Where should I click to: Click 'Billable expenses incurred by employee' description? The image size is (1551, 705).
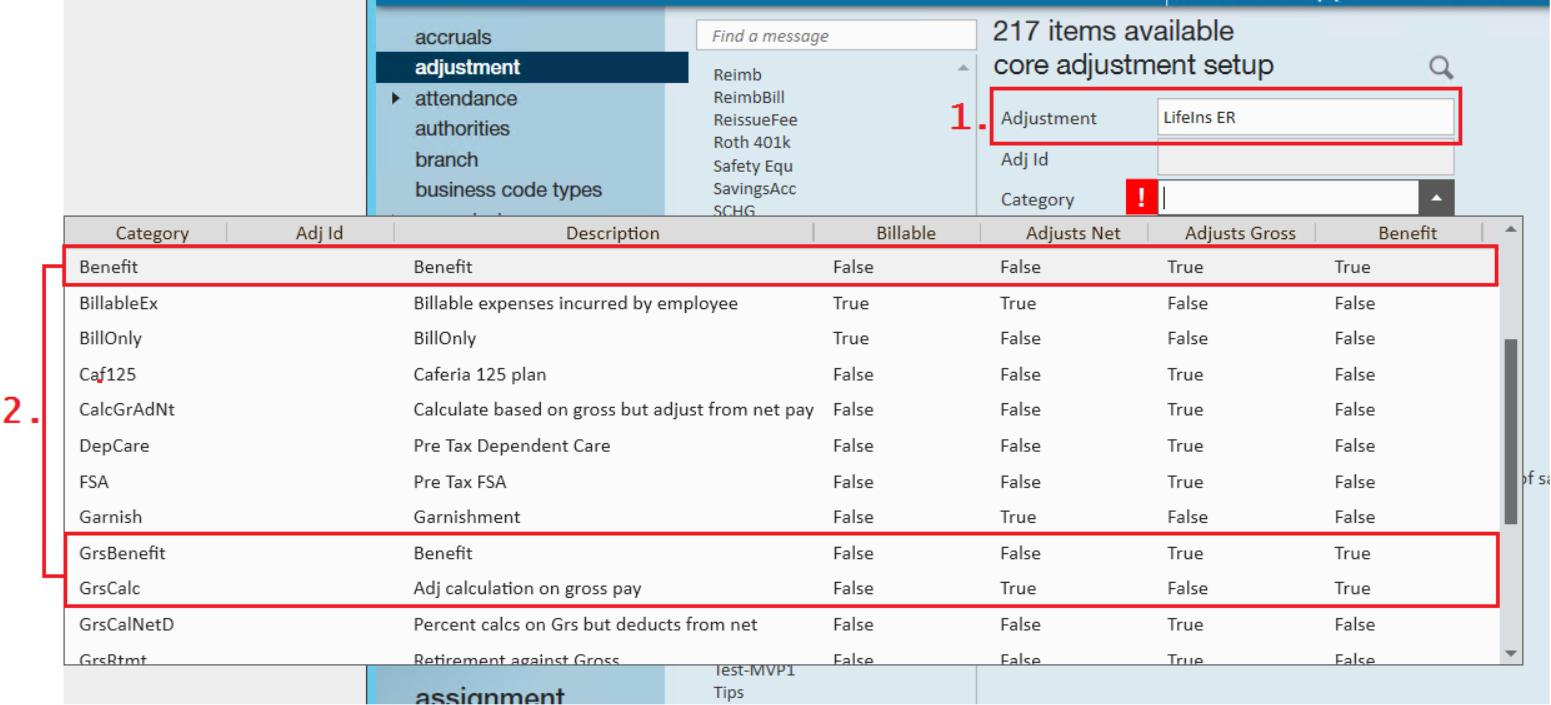pyautogui.click(x=575, y=303)
